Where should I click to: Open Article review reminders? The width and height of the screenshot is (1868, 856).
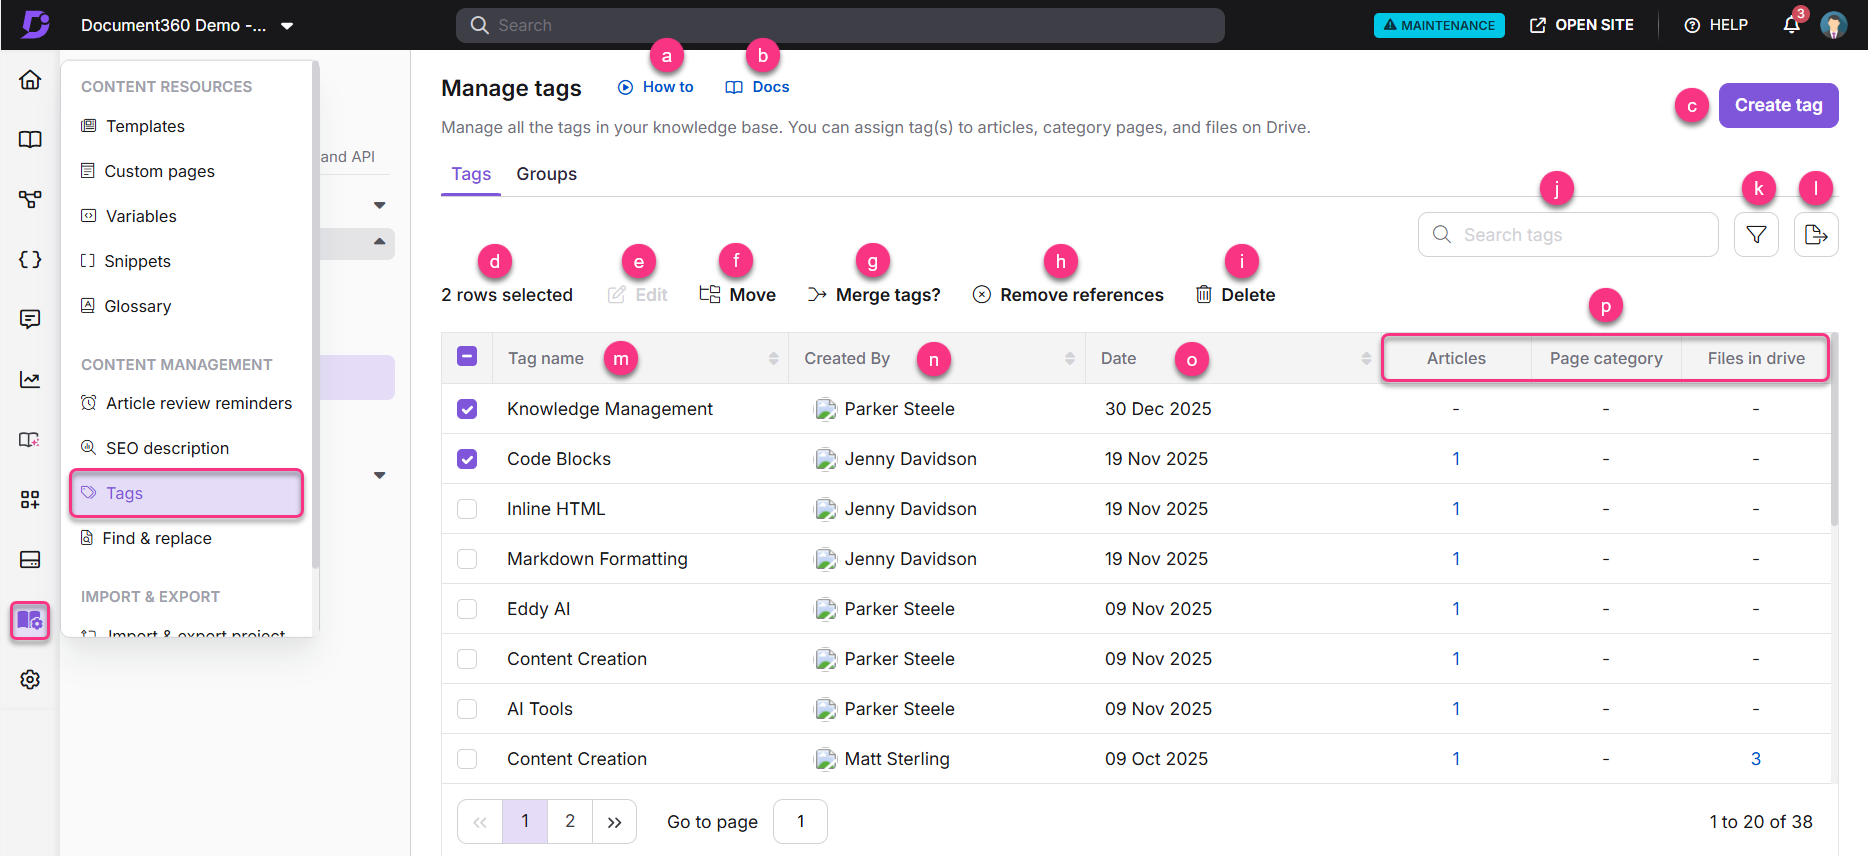(187, 403)
